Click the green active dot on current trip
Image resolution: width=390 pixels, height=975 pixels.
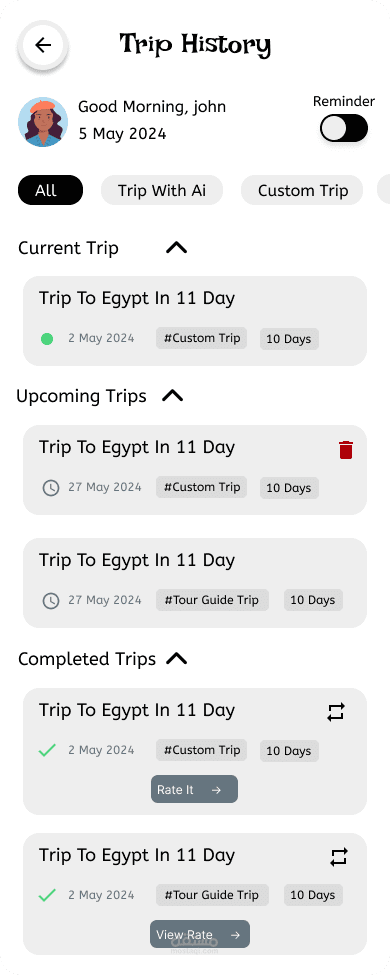(x=47, y=339)
